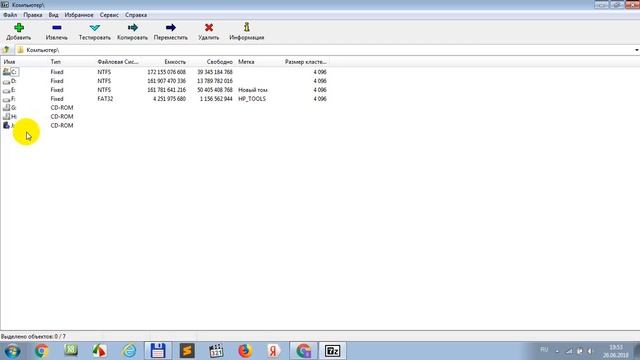Open Firefox from the taskbar

(245, 351)
